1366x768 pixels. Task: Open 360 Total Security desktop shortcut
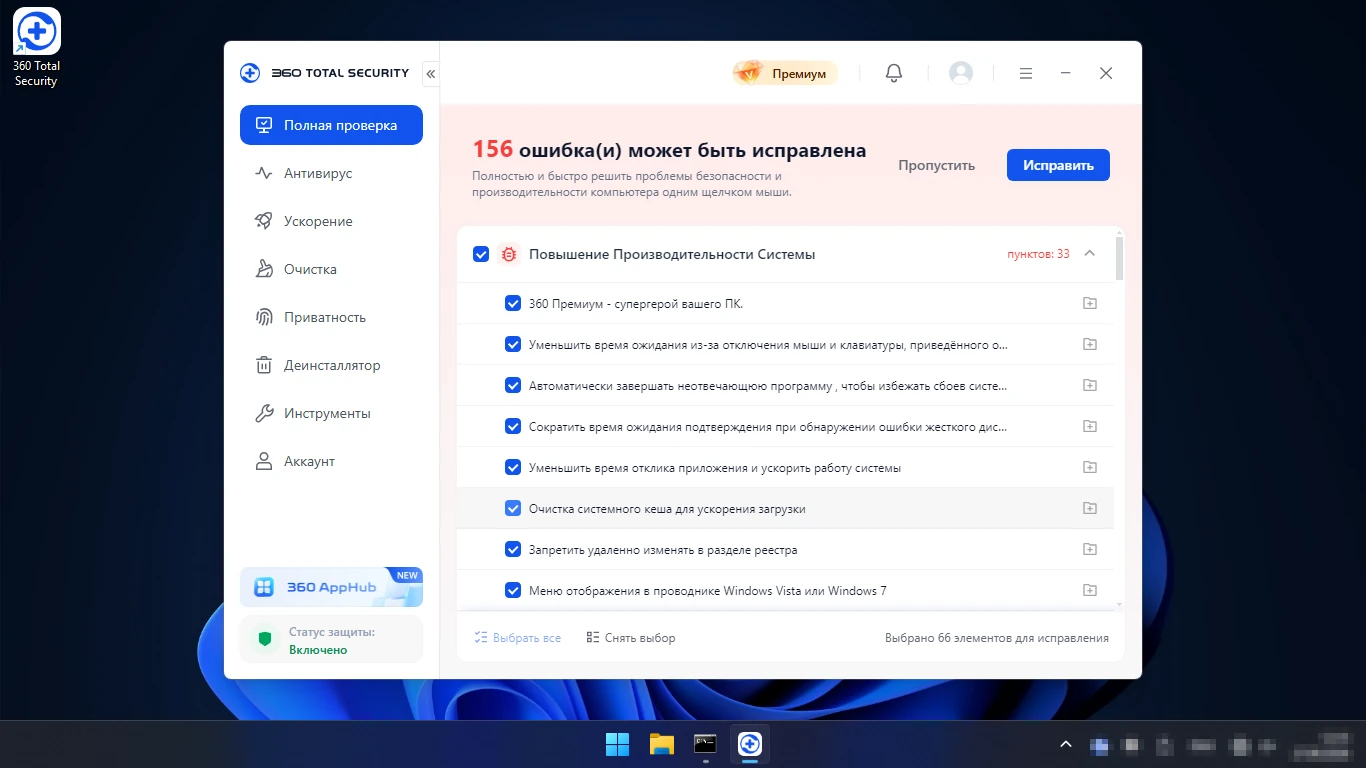[x=36, y=47]
